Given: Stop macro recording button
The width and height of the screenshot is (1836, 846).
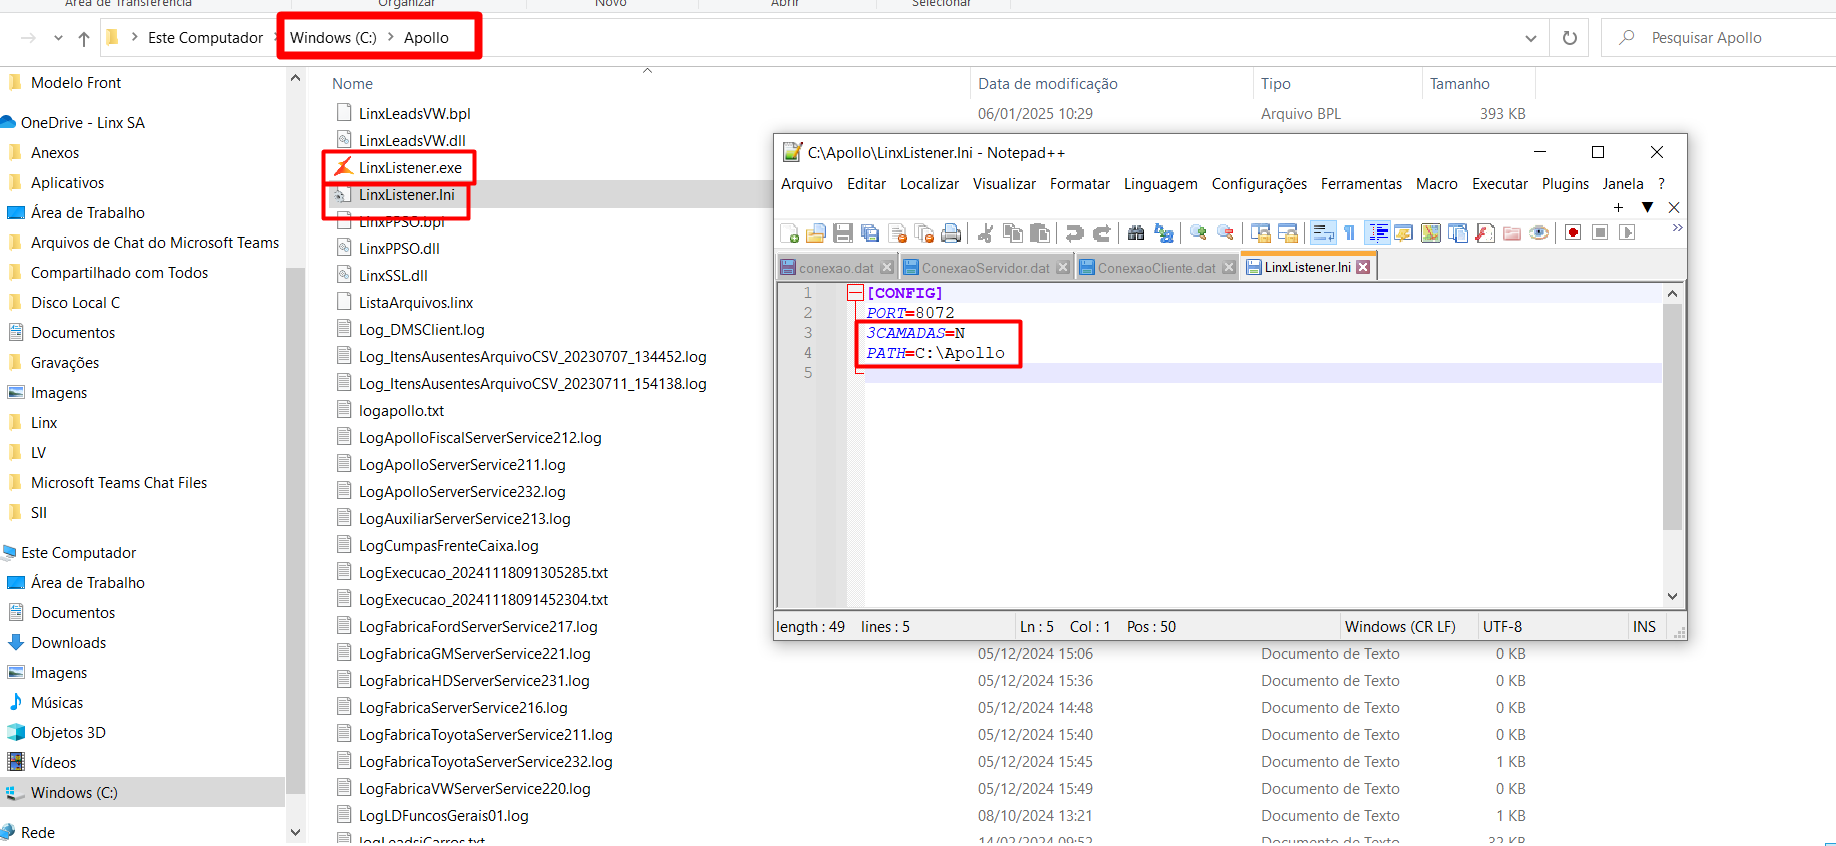Looking at the screenshot, I should [x=1600, y=233].
